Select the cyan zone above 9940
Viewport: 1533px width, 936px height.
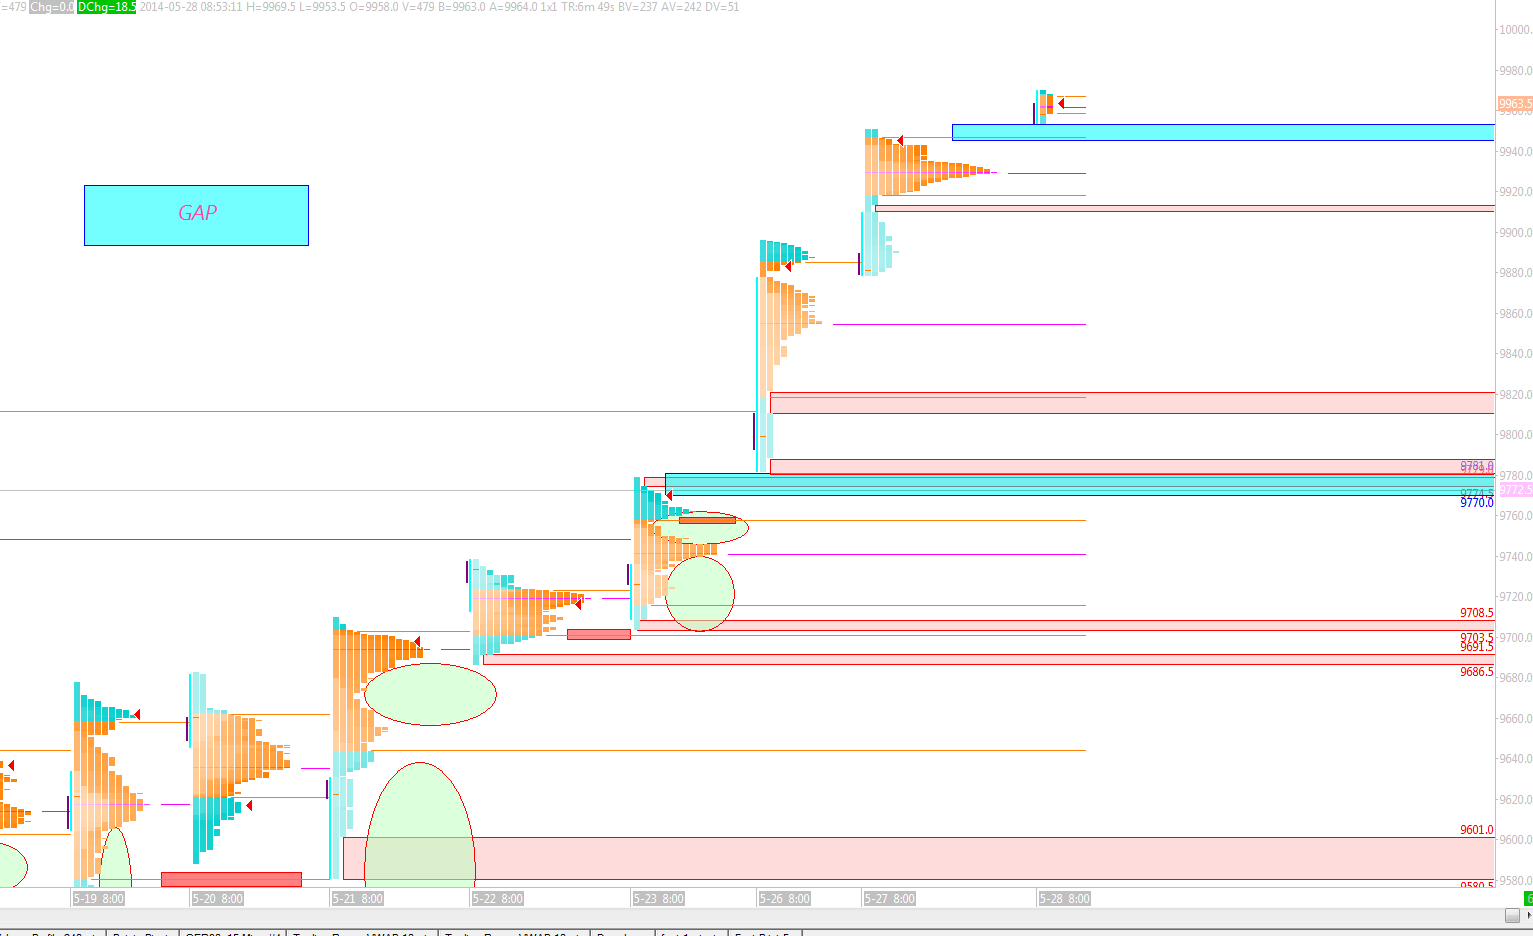(1223, 132)
